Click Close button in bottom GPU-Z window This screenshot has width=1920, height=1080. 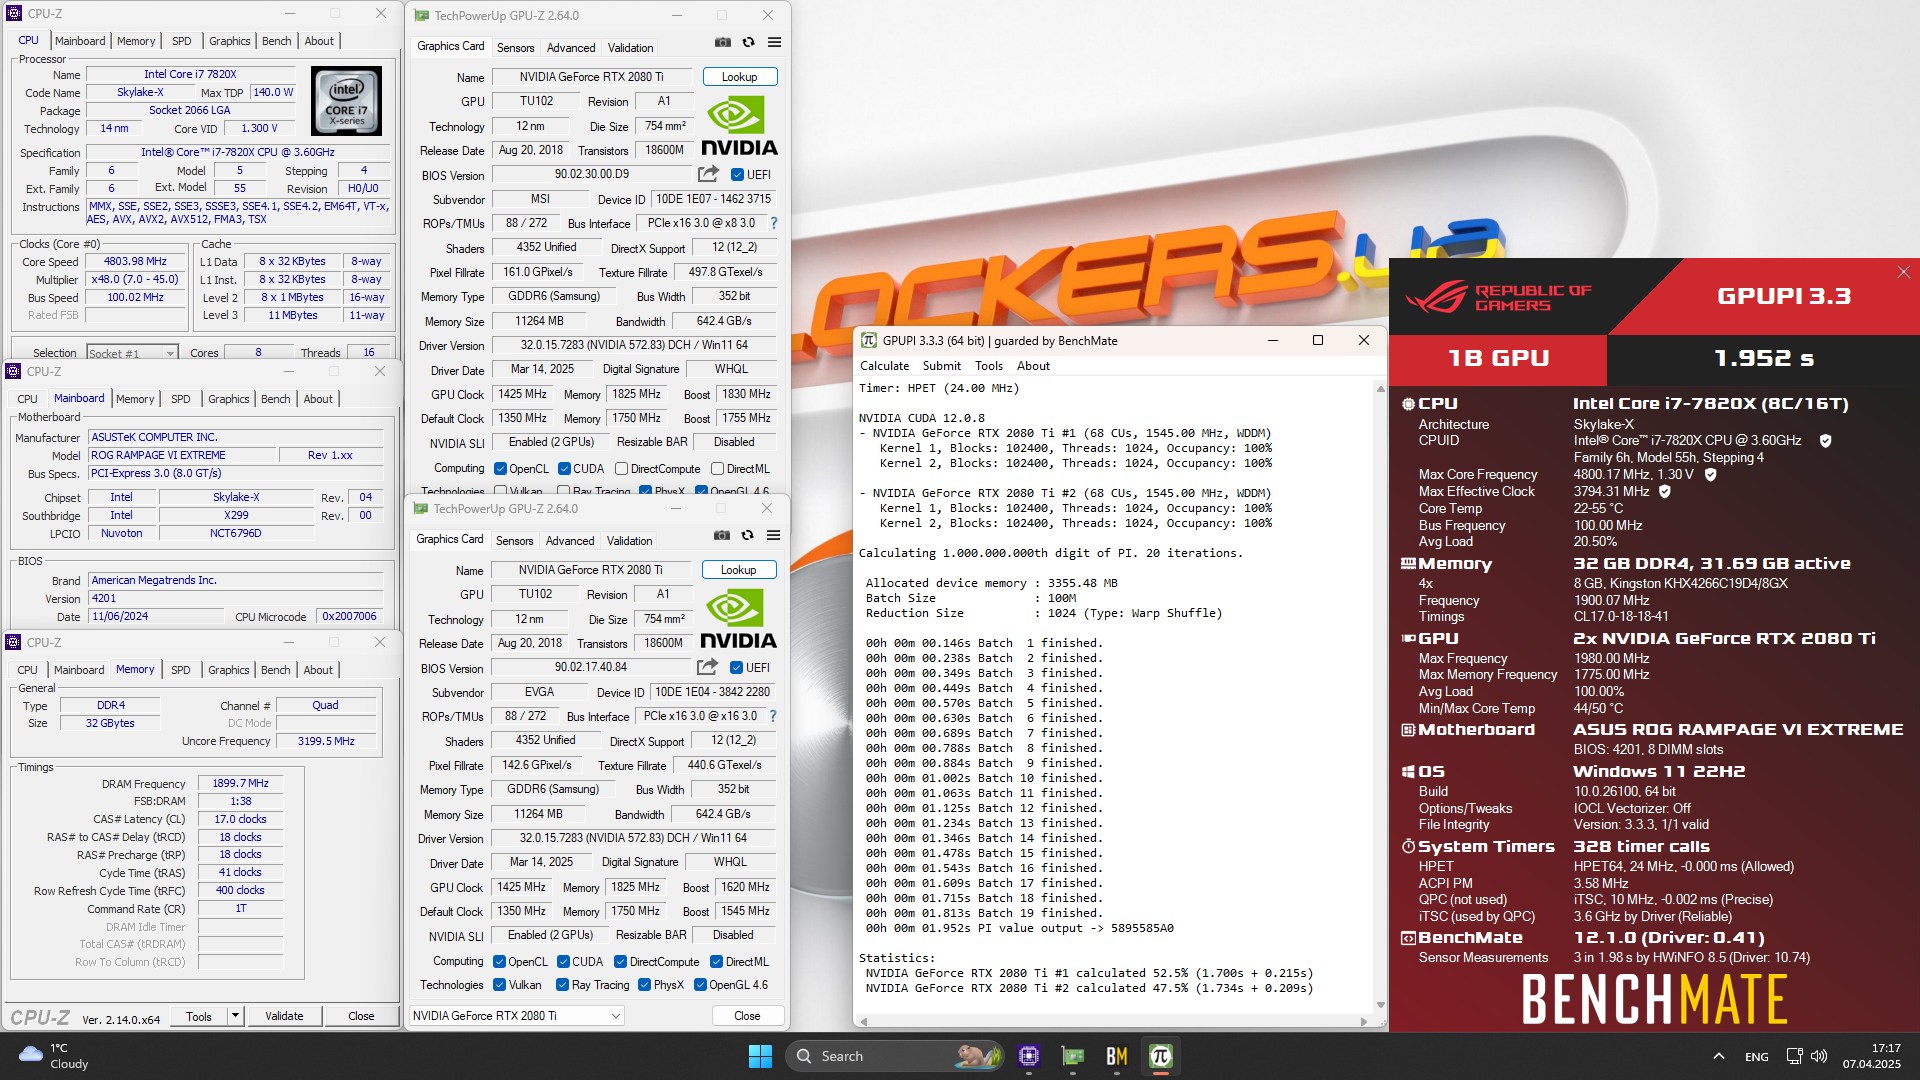pyautogui.click(x=747, y=1016)
